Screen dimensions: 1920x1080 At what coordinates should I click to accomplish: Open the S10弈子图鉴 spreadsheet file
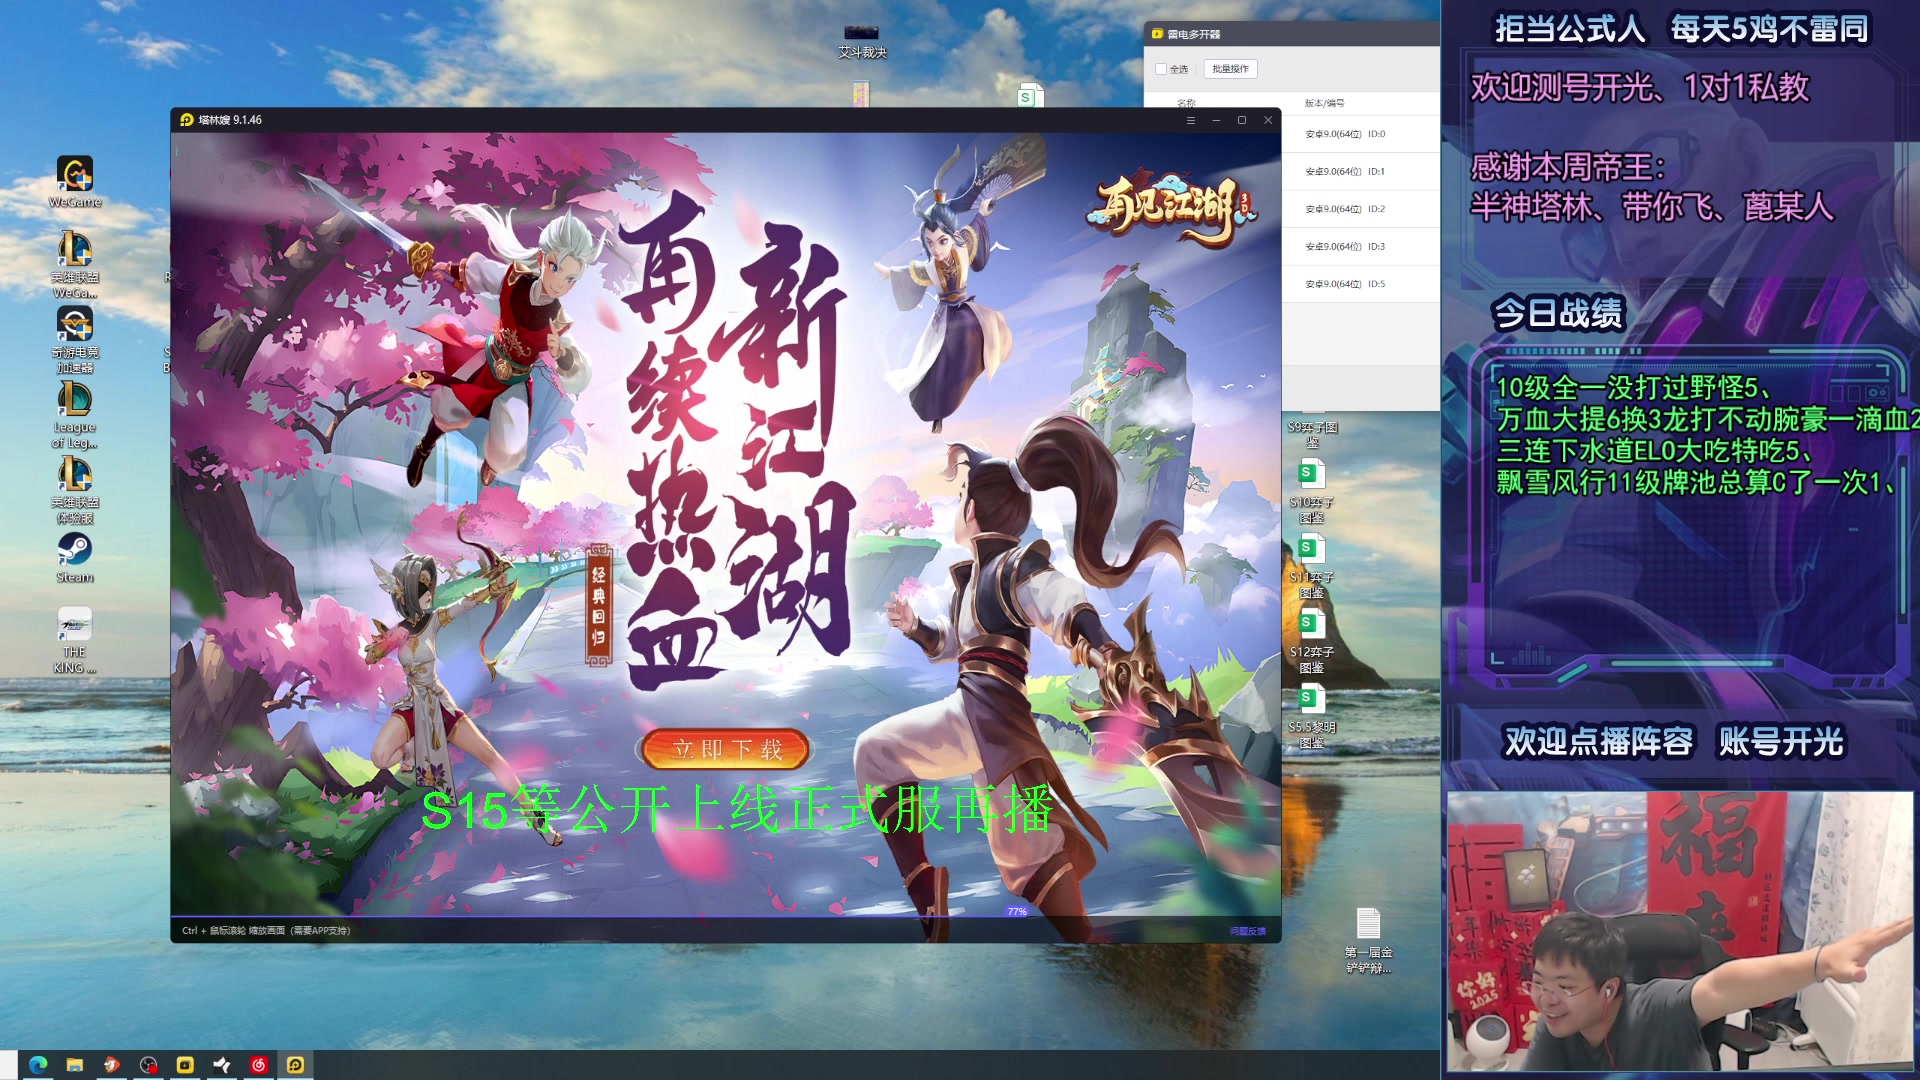[1312, 491]
